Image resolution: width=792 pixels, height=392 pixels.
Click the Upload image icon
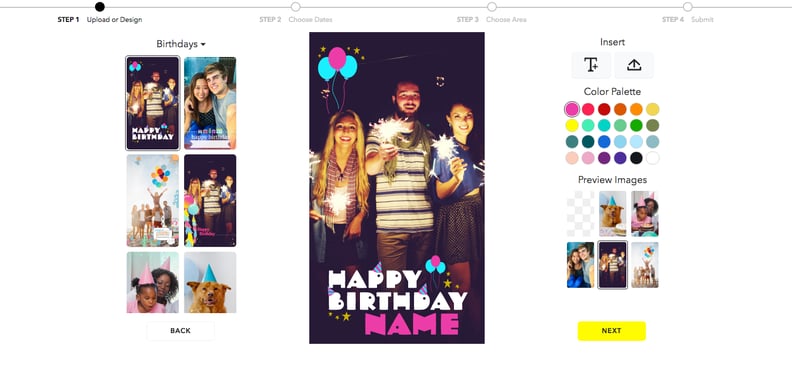634,65
